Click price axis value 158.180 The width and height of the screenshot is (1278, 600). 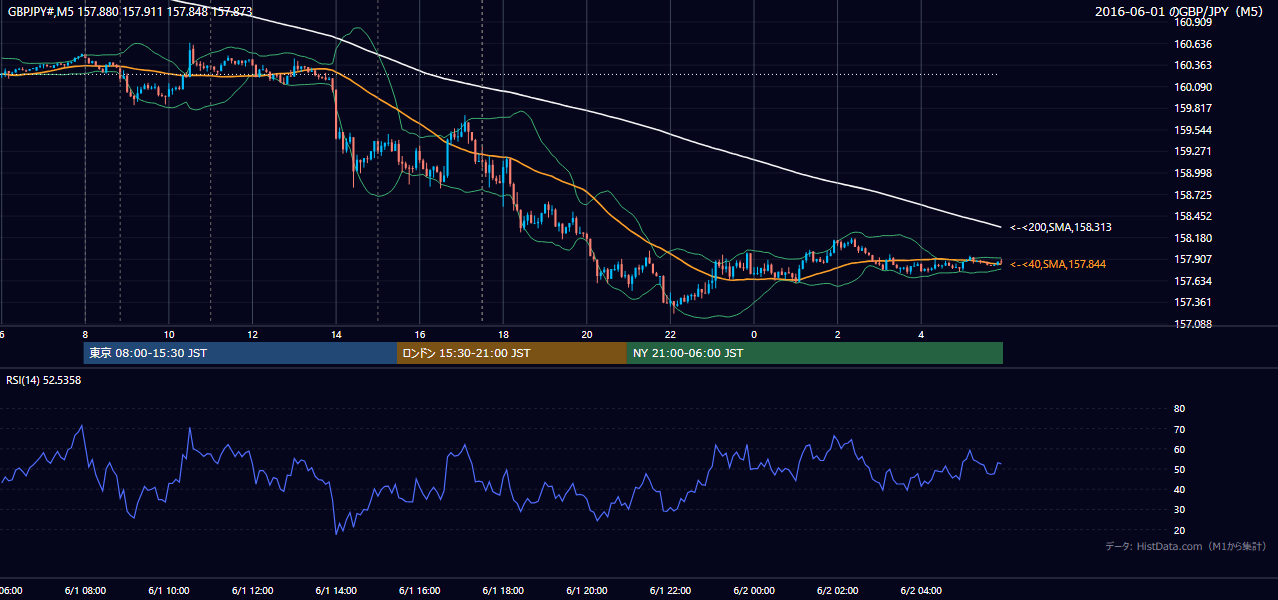point(1194,238)
